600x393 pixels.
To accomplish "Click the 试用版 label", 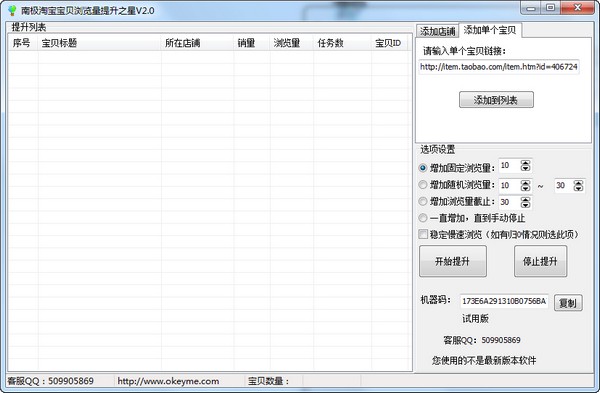I will pos(475,318).
